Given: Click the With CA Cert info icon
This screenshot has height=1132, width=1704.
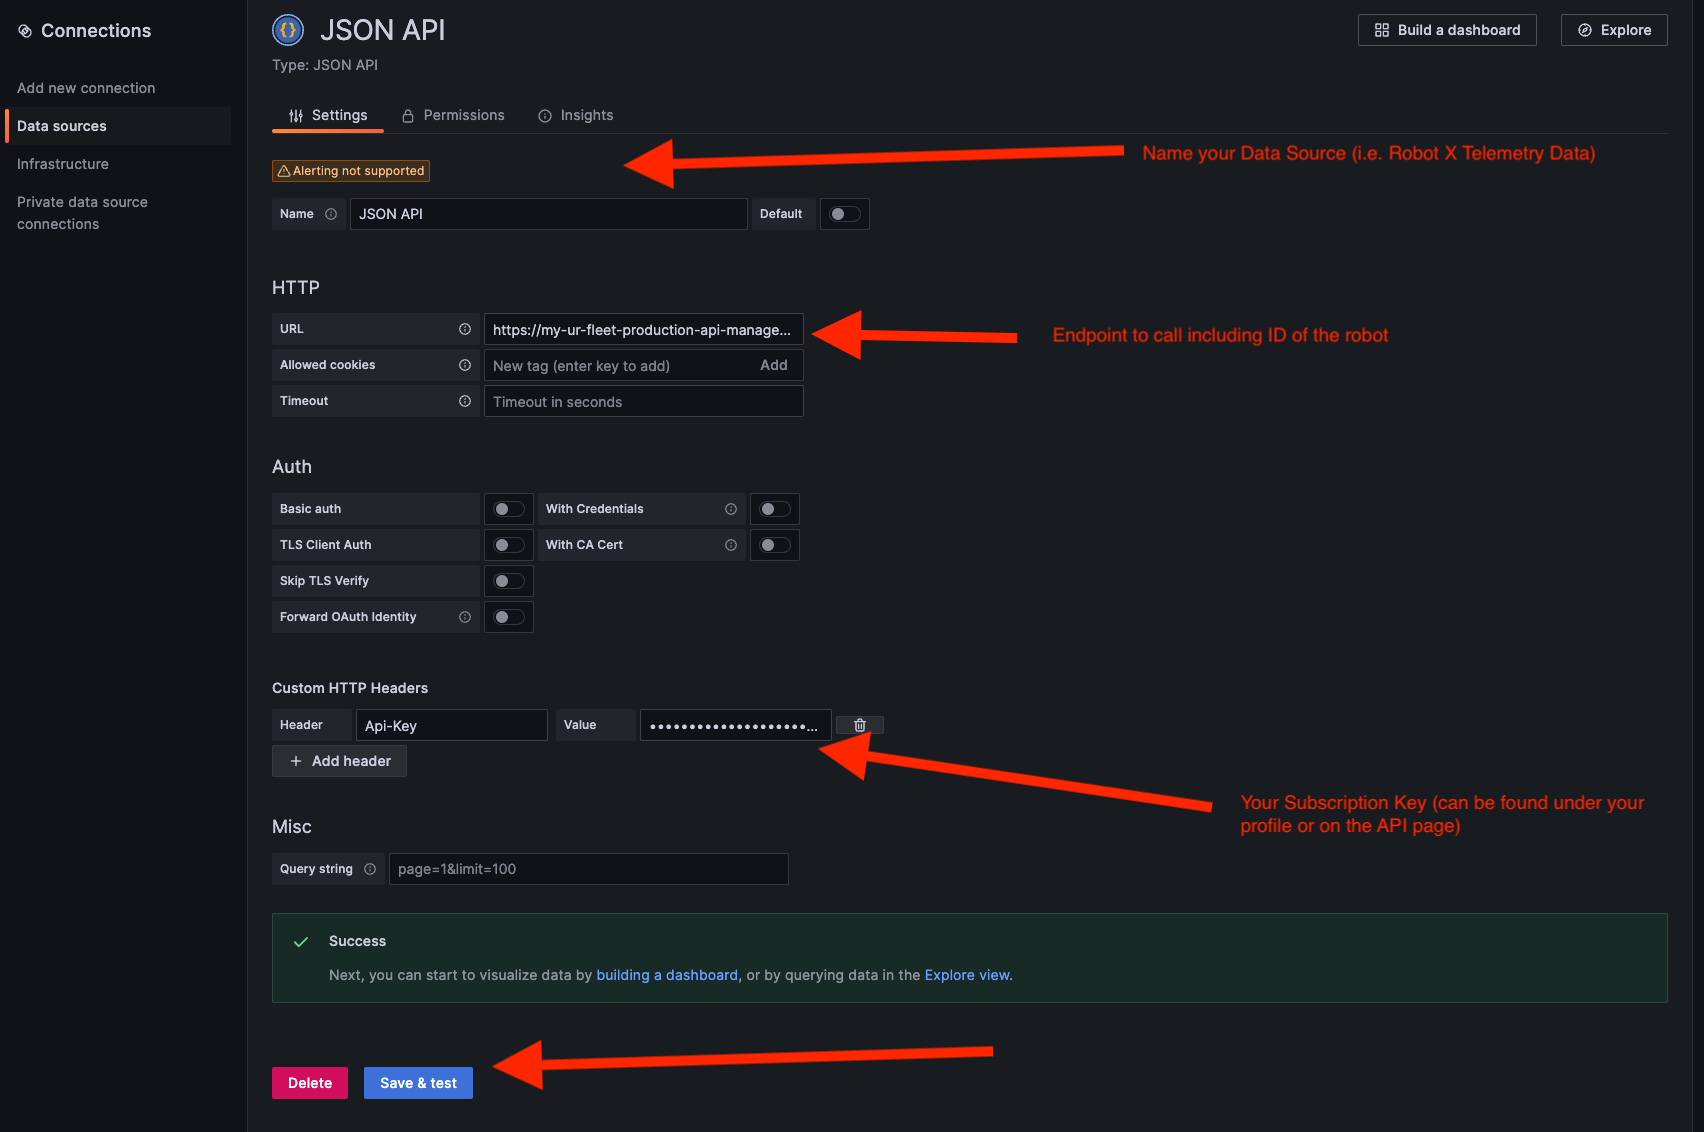Looking at the screenshot, I should pos(731,544).
